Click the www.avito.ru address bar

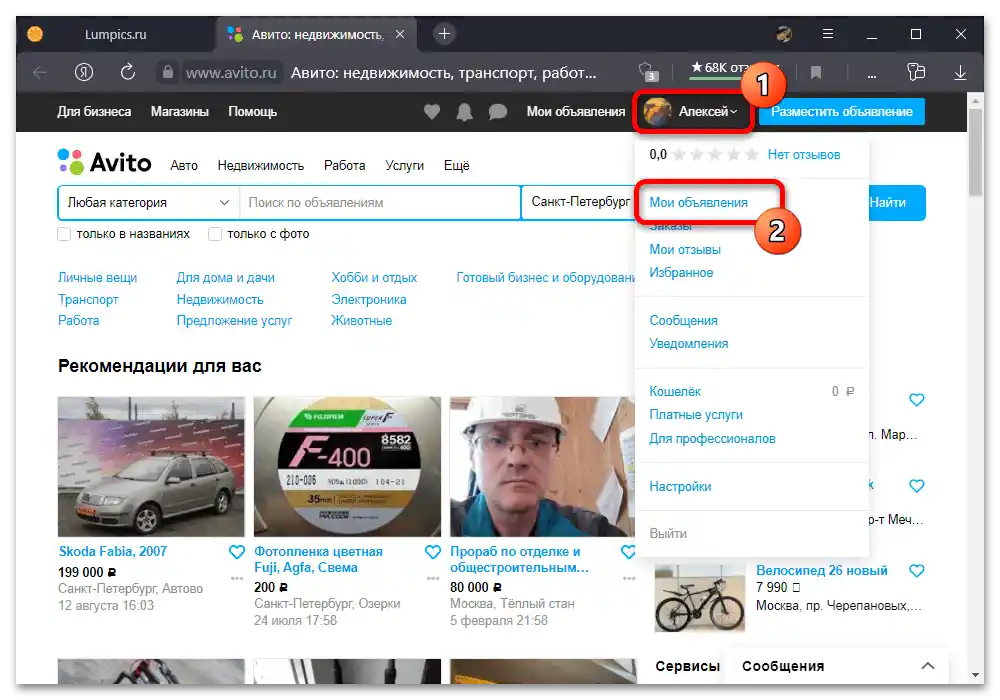[x=231, y=73]
